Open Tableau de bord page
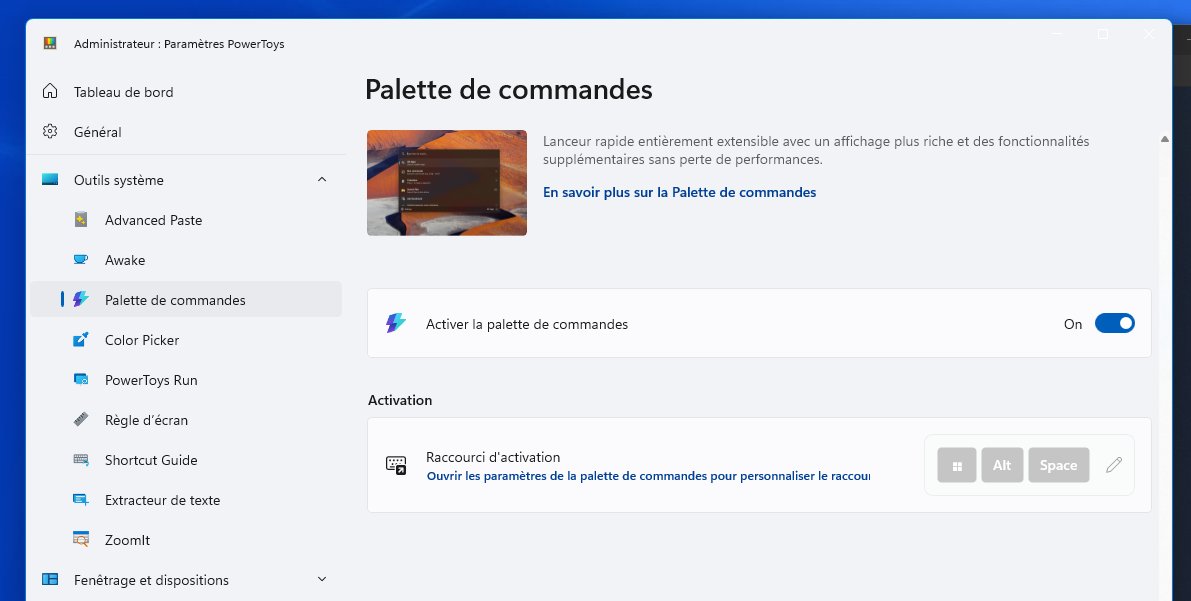Screen dimensions: 1191x601 click(x=185, y=92)
